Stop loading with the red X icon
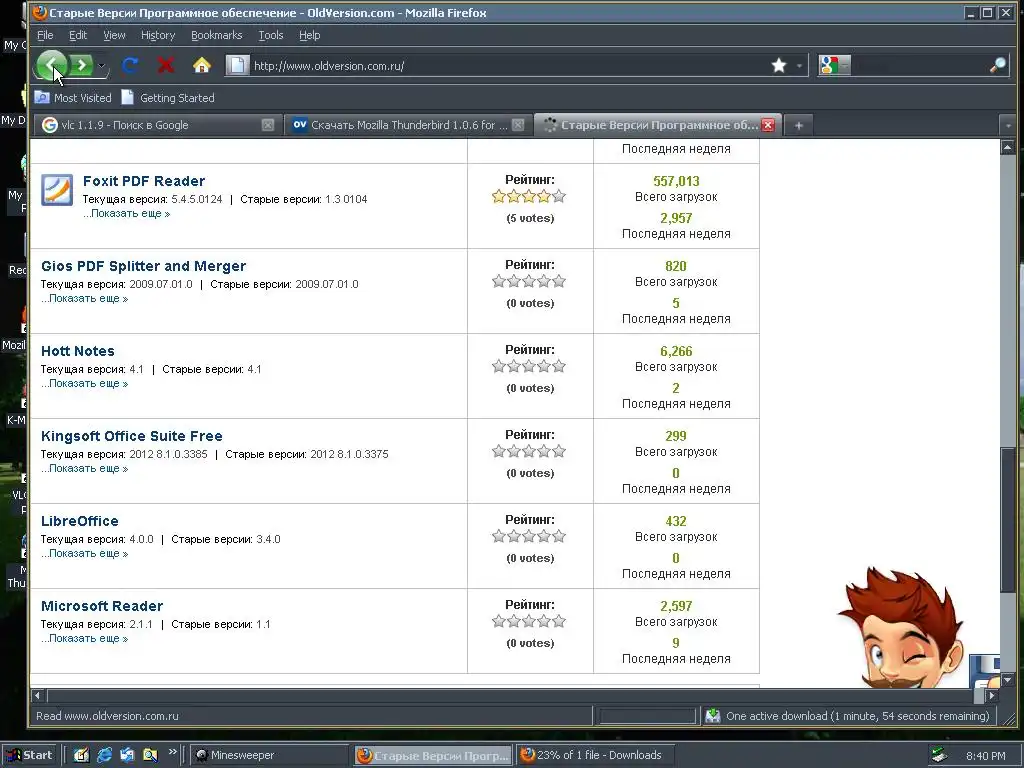The width and height of the screenshot is (1024, 768). [166, 65]
